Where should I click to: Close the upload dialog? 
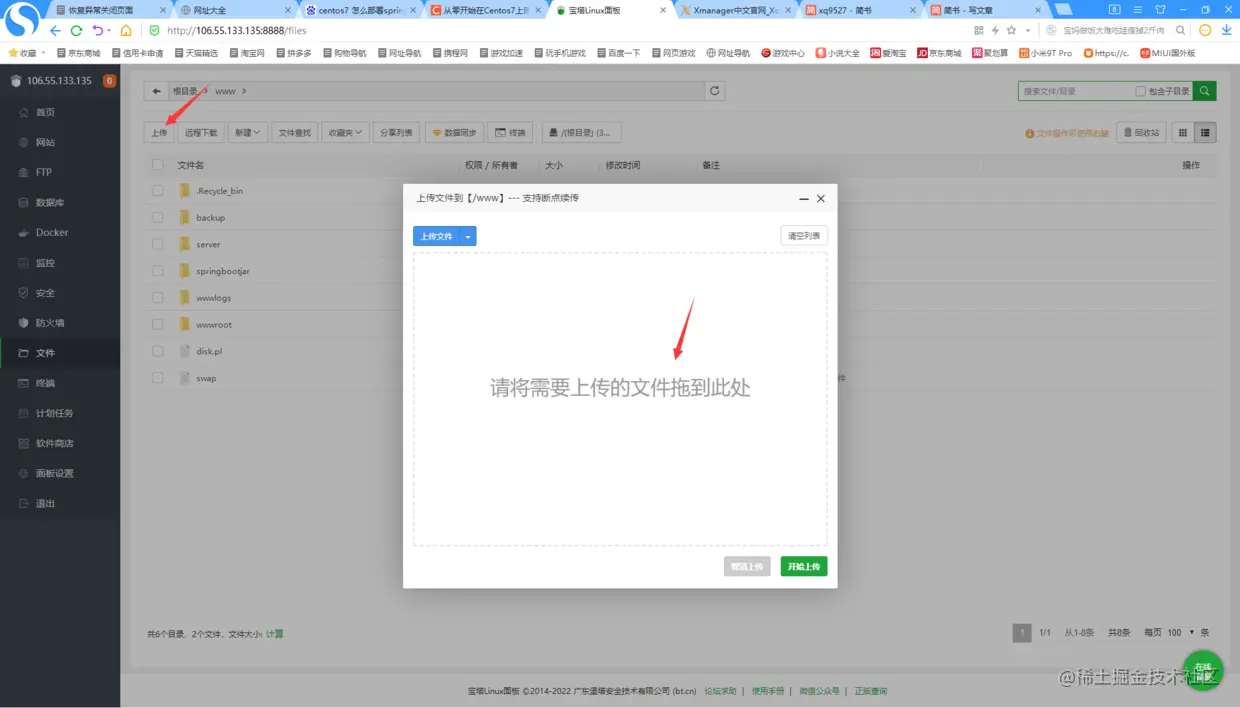point(821,198)
